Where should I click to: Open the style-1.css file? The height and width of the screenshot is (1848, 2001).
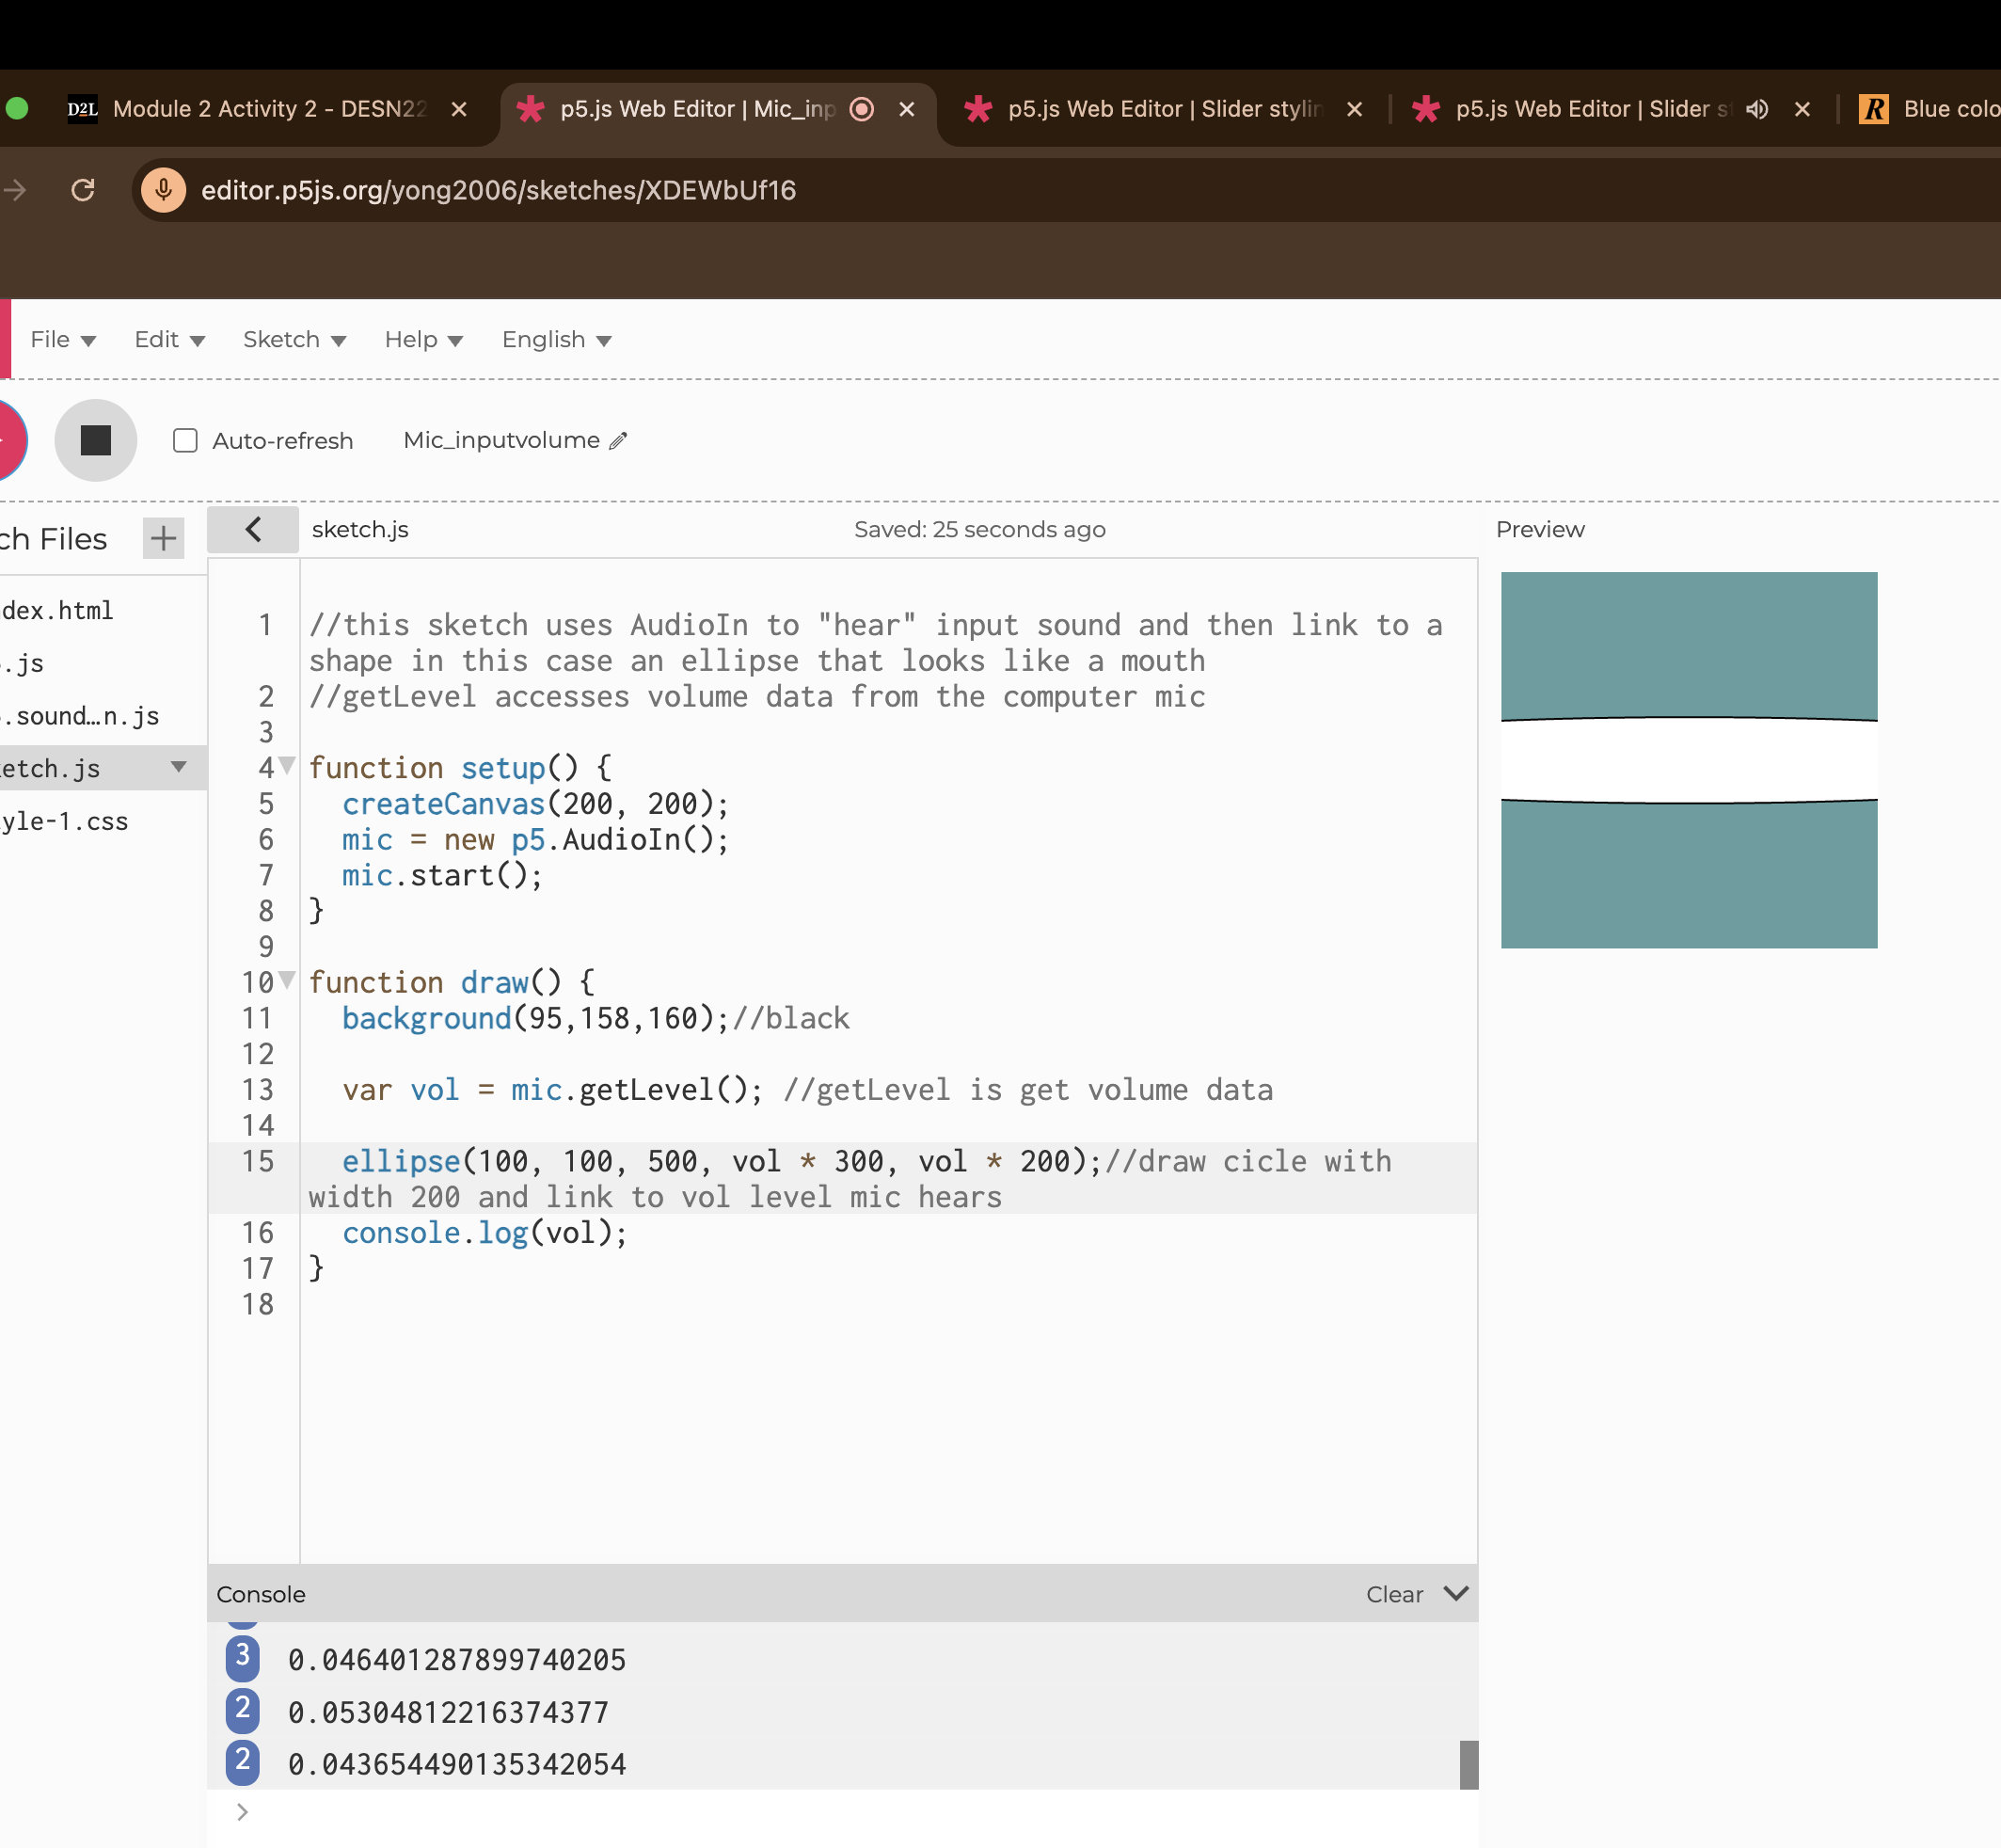65,821
